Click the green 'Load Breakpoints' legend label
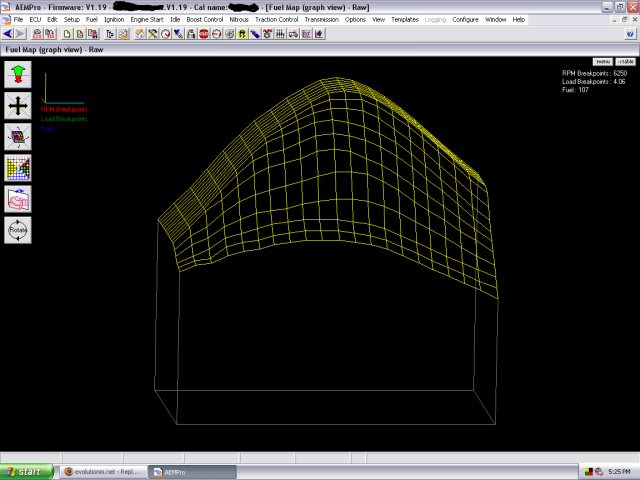 (x=64, y=119)
